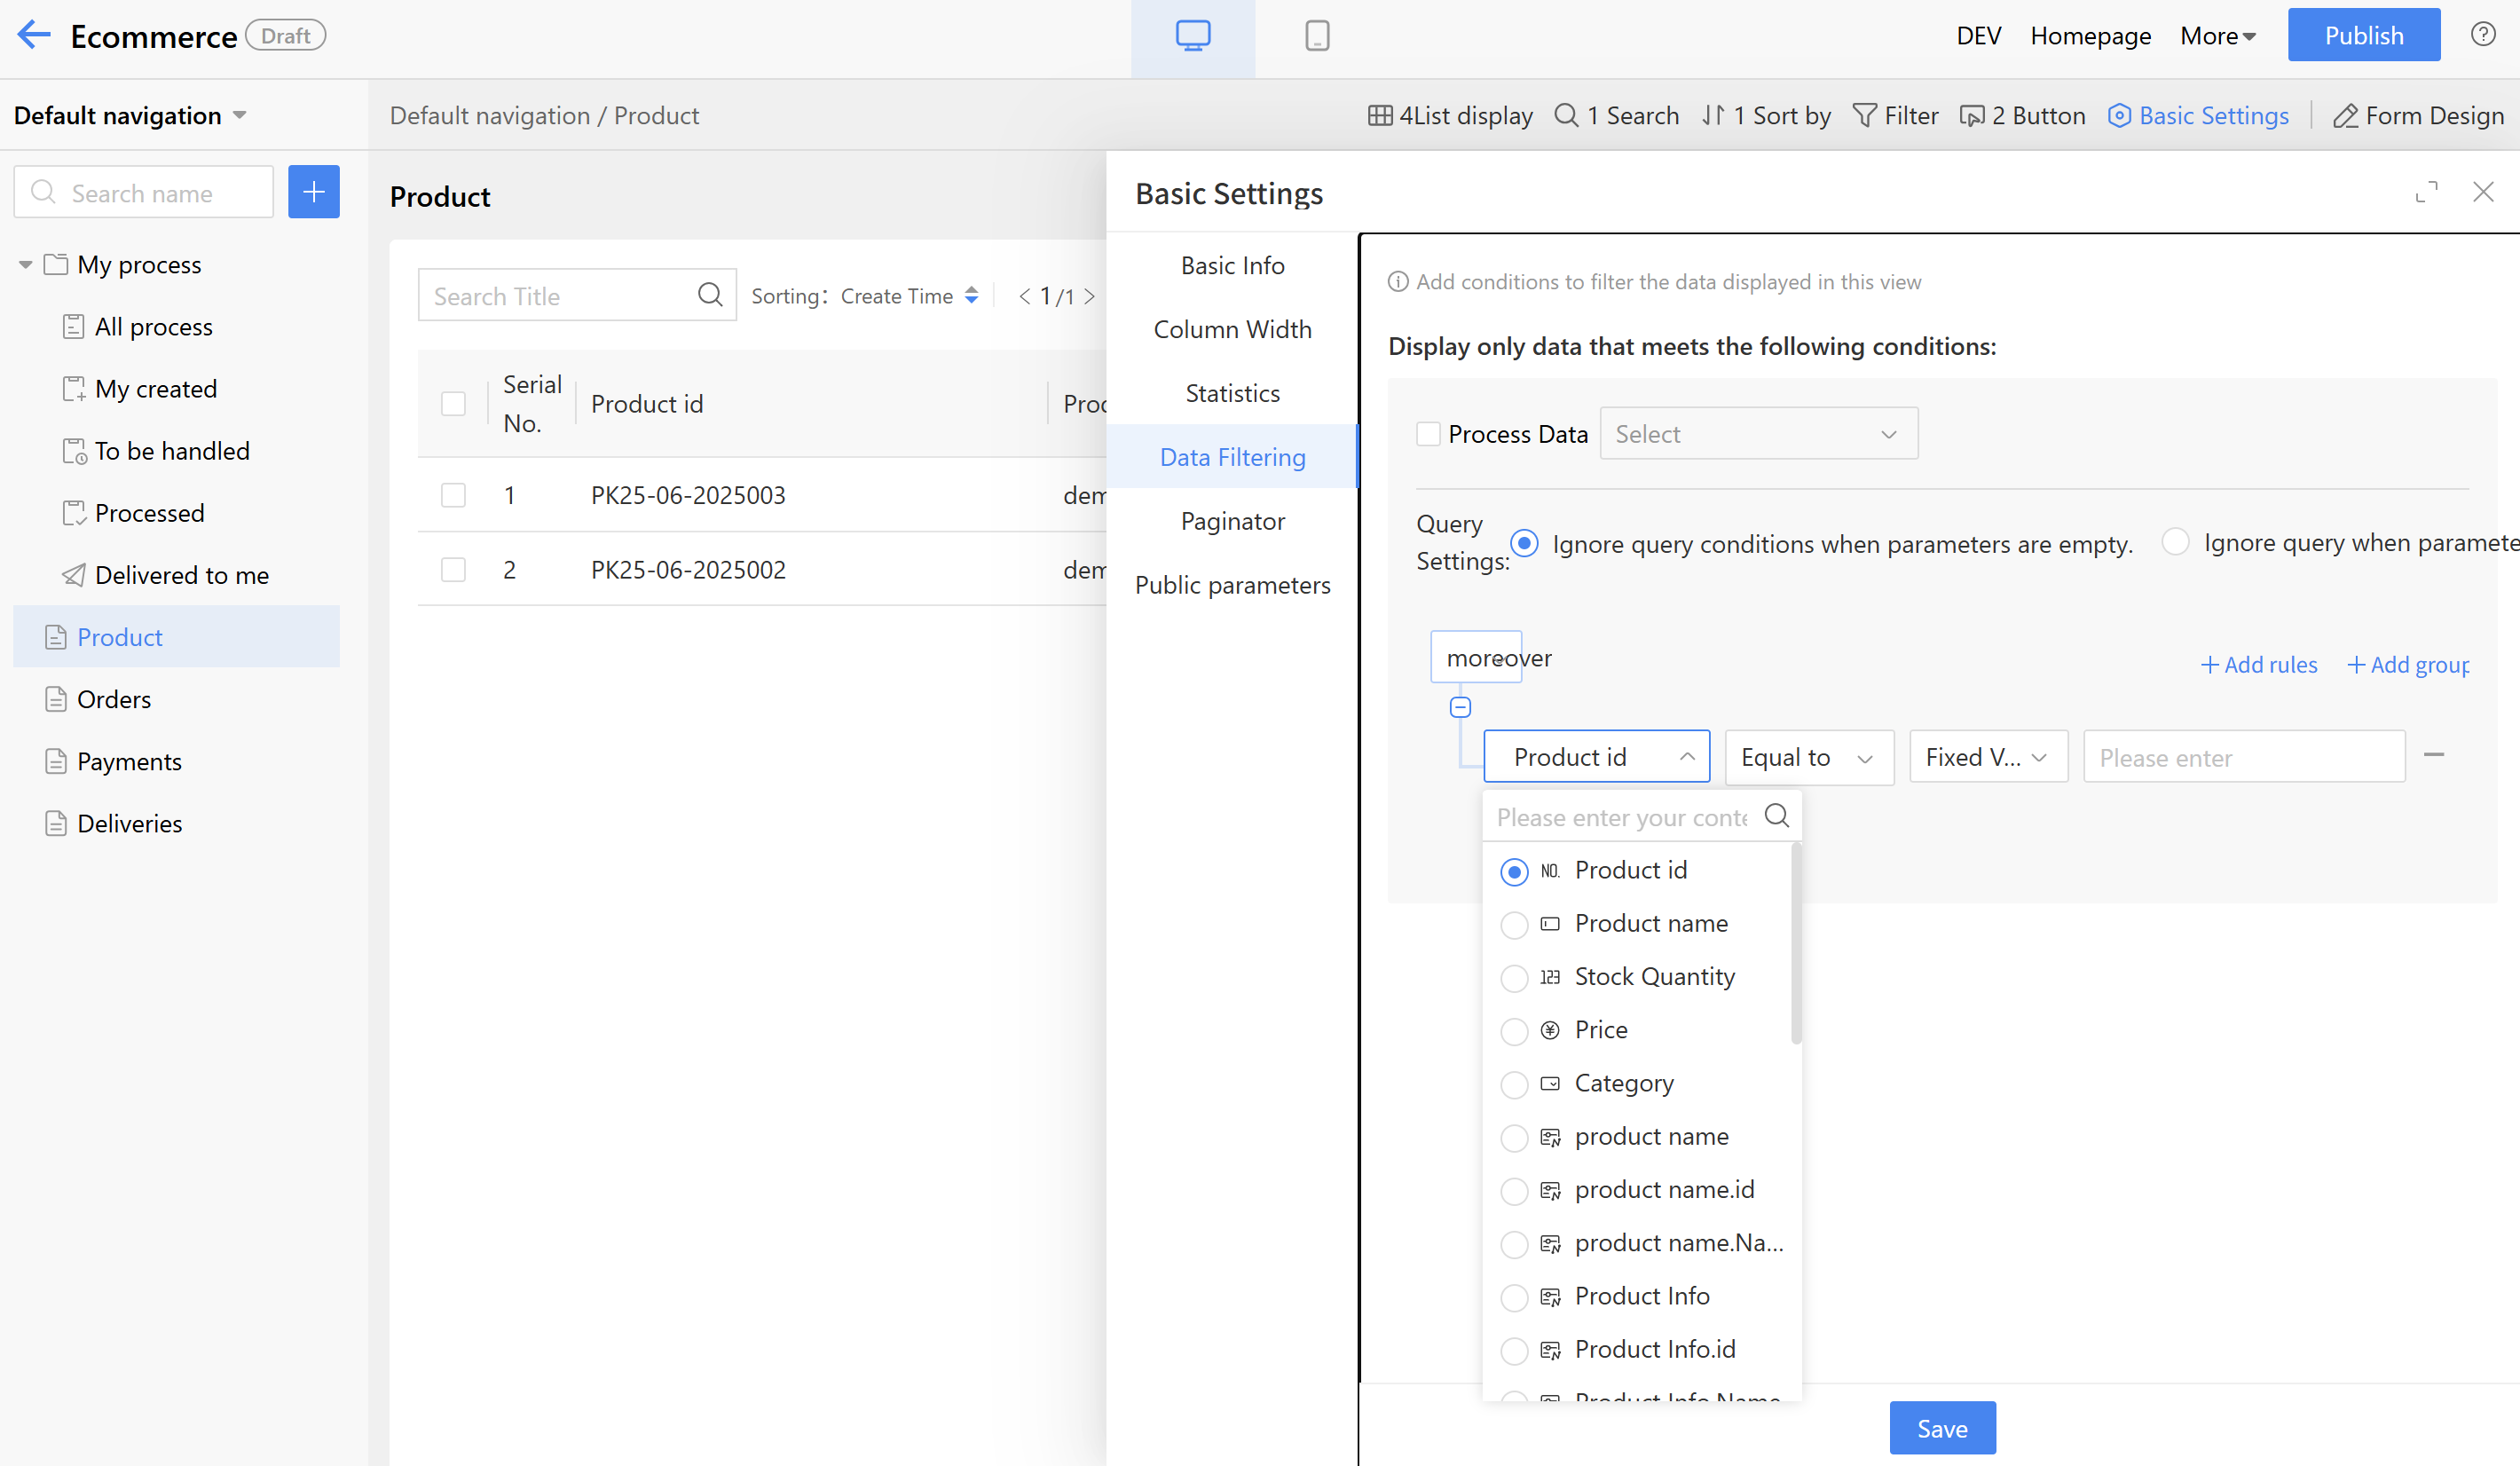Switch to the Paginator settings tab
The image size is (2520, 1466).
coord(1232,521)
